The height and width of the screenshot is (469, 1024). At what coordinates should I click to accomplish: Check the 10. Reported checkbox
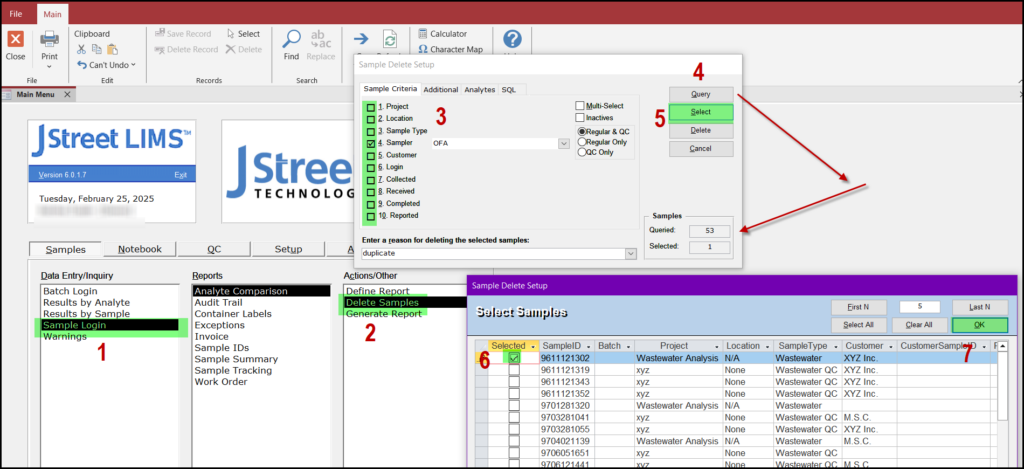click(x=371, y=216)
